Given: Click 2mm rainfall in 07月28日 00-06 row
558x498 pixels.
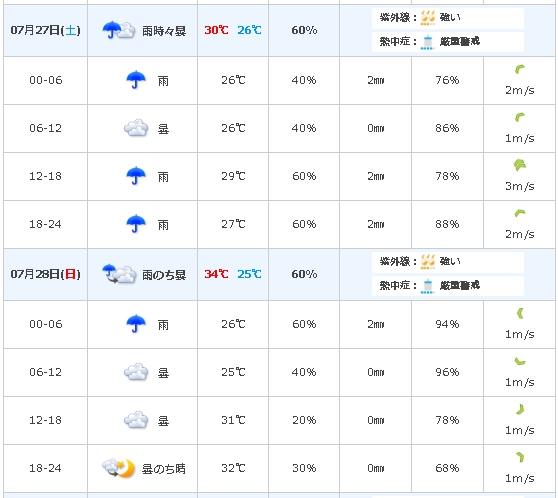Looking at the screenshot, I should click(x=376, y=324).
